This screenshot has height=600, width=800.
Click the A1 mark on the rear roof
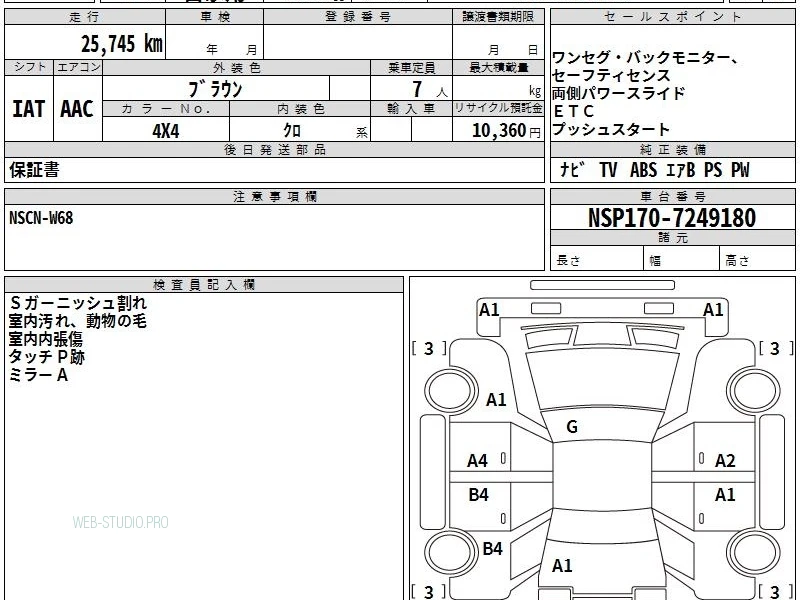[x=562, y=565]
